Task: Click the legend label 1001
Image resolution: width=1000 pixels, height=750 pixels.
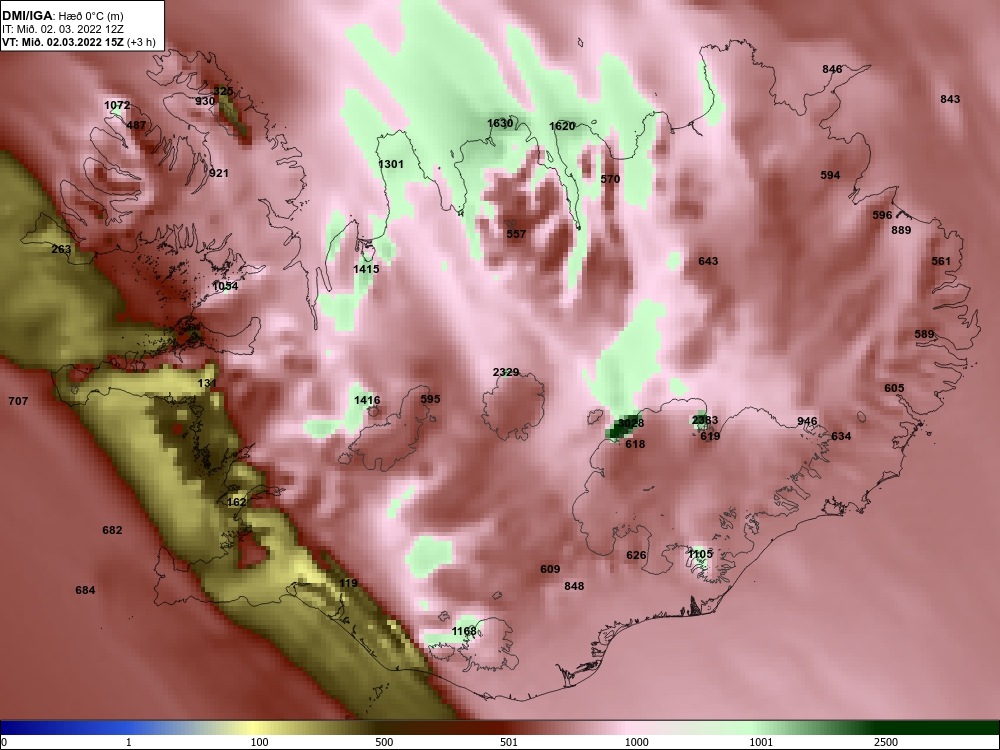Action: 761,742
